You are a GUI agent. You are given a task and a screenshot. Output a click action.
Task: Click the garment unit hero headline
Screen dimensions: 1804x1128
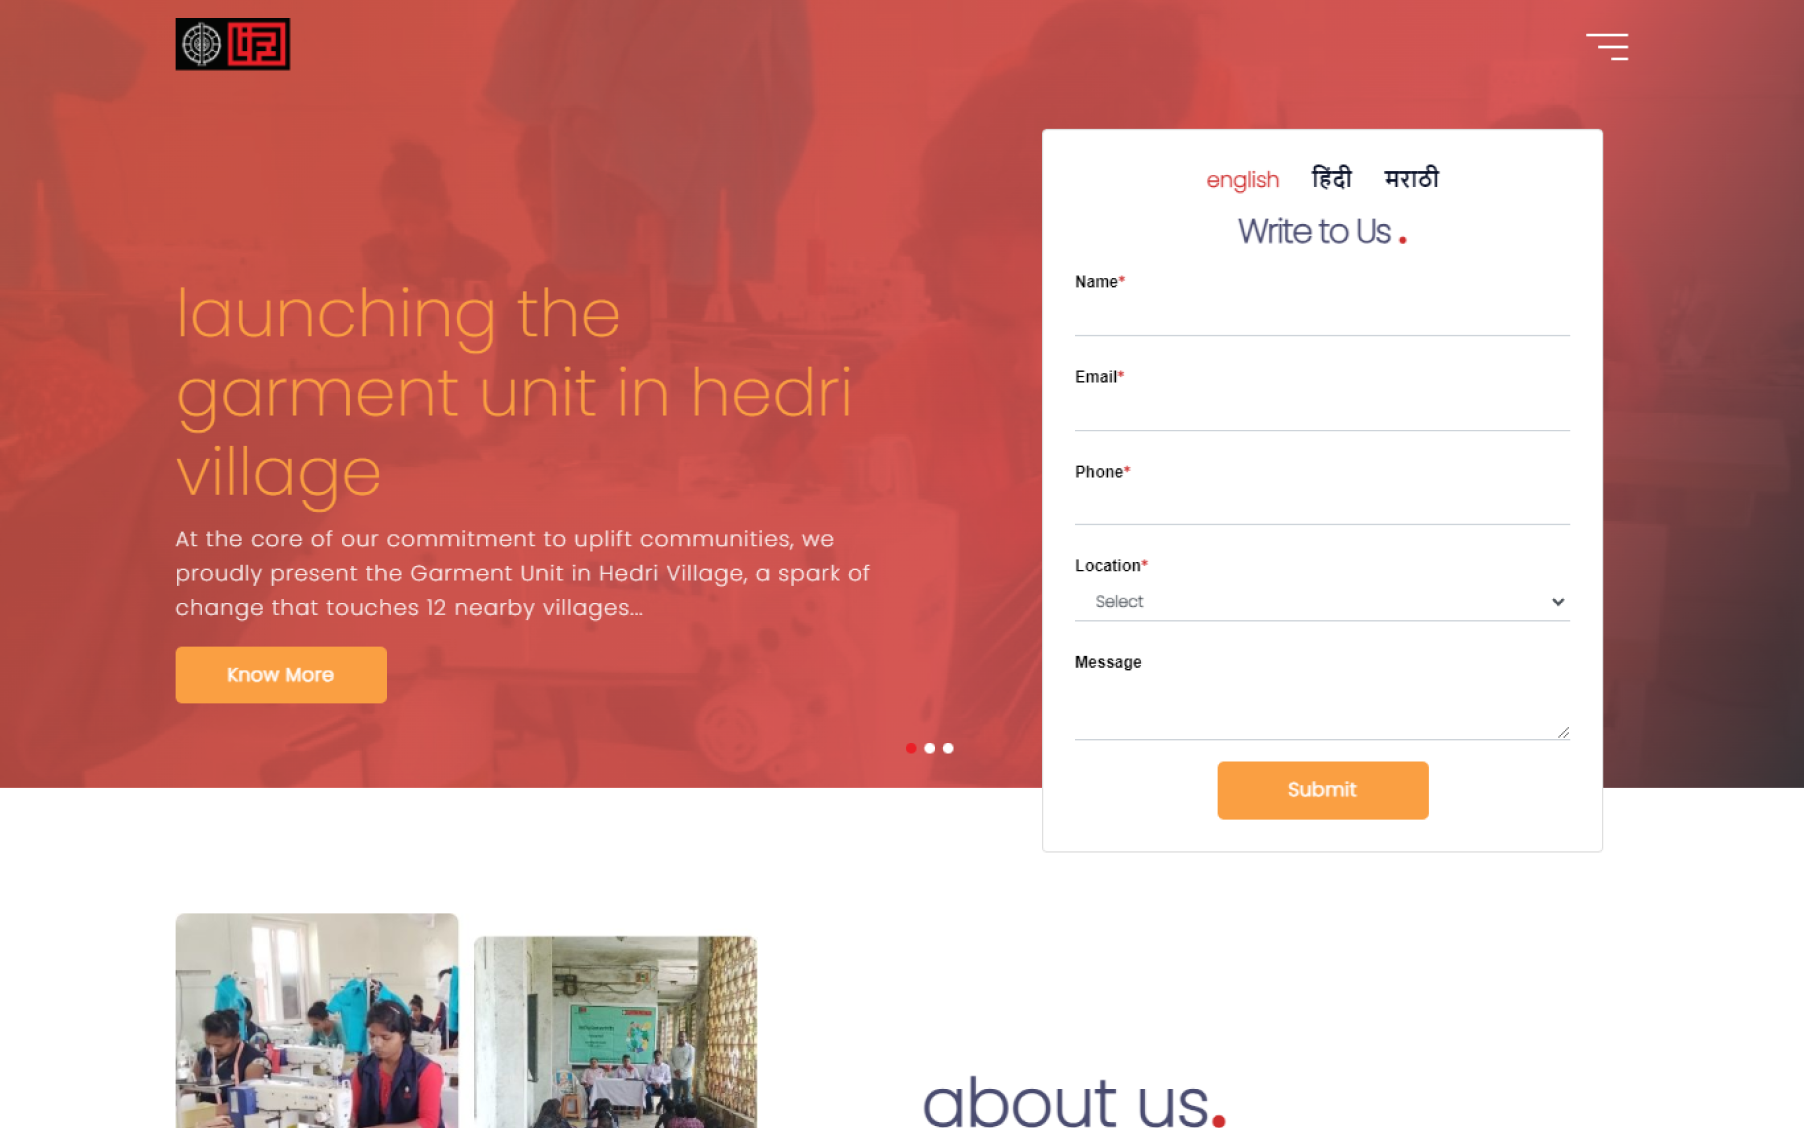coord(514,392)
